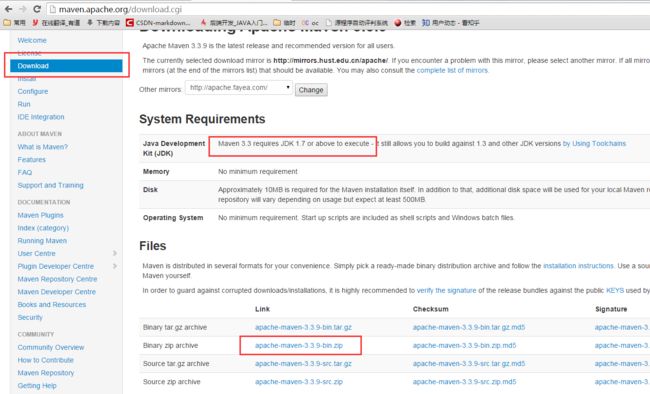This screenshot has width=650, height=394.
Task: Click 'Binary zip archive' row label
Action: pos(170,345)
